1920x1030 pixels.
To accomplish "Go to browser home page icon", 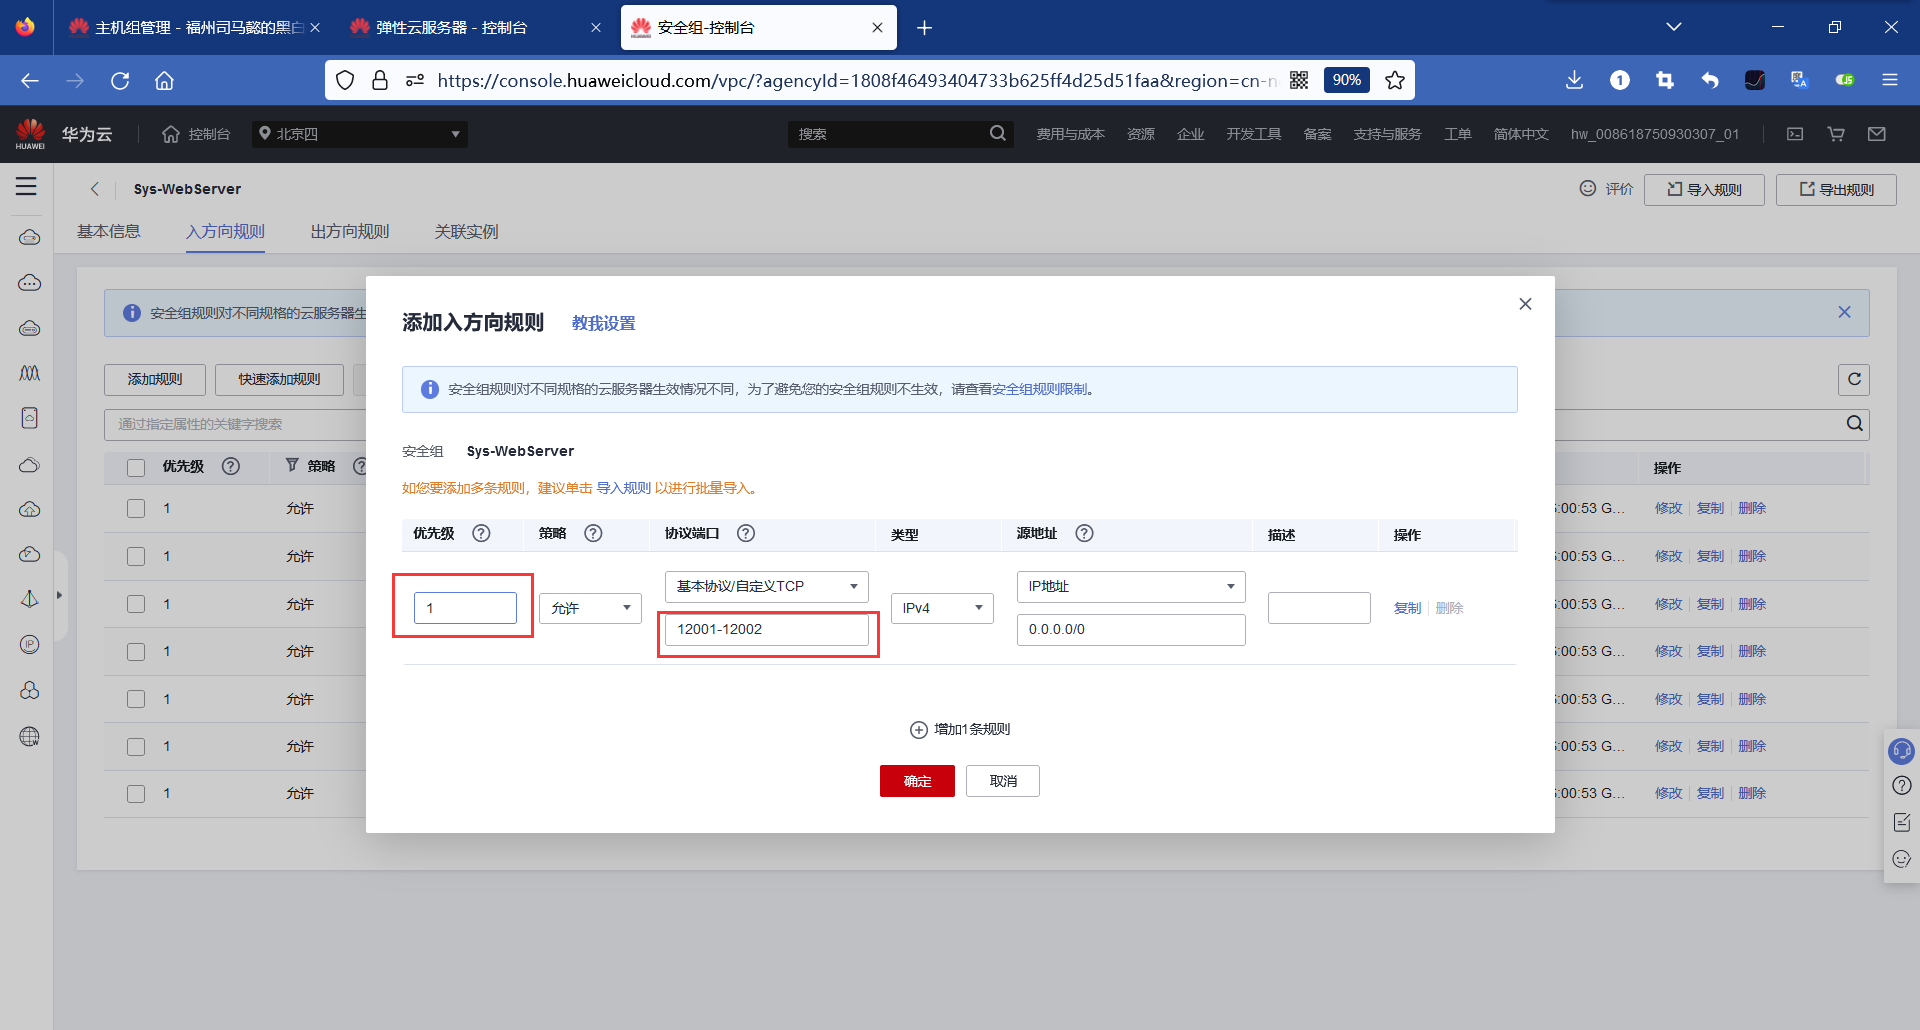I will point(164,81).
